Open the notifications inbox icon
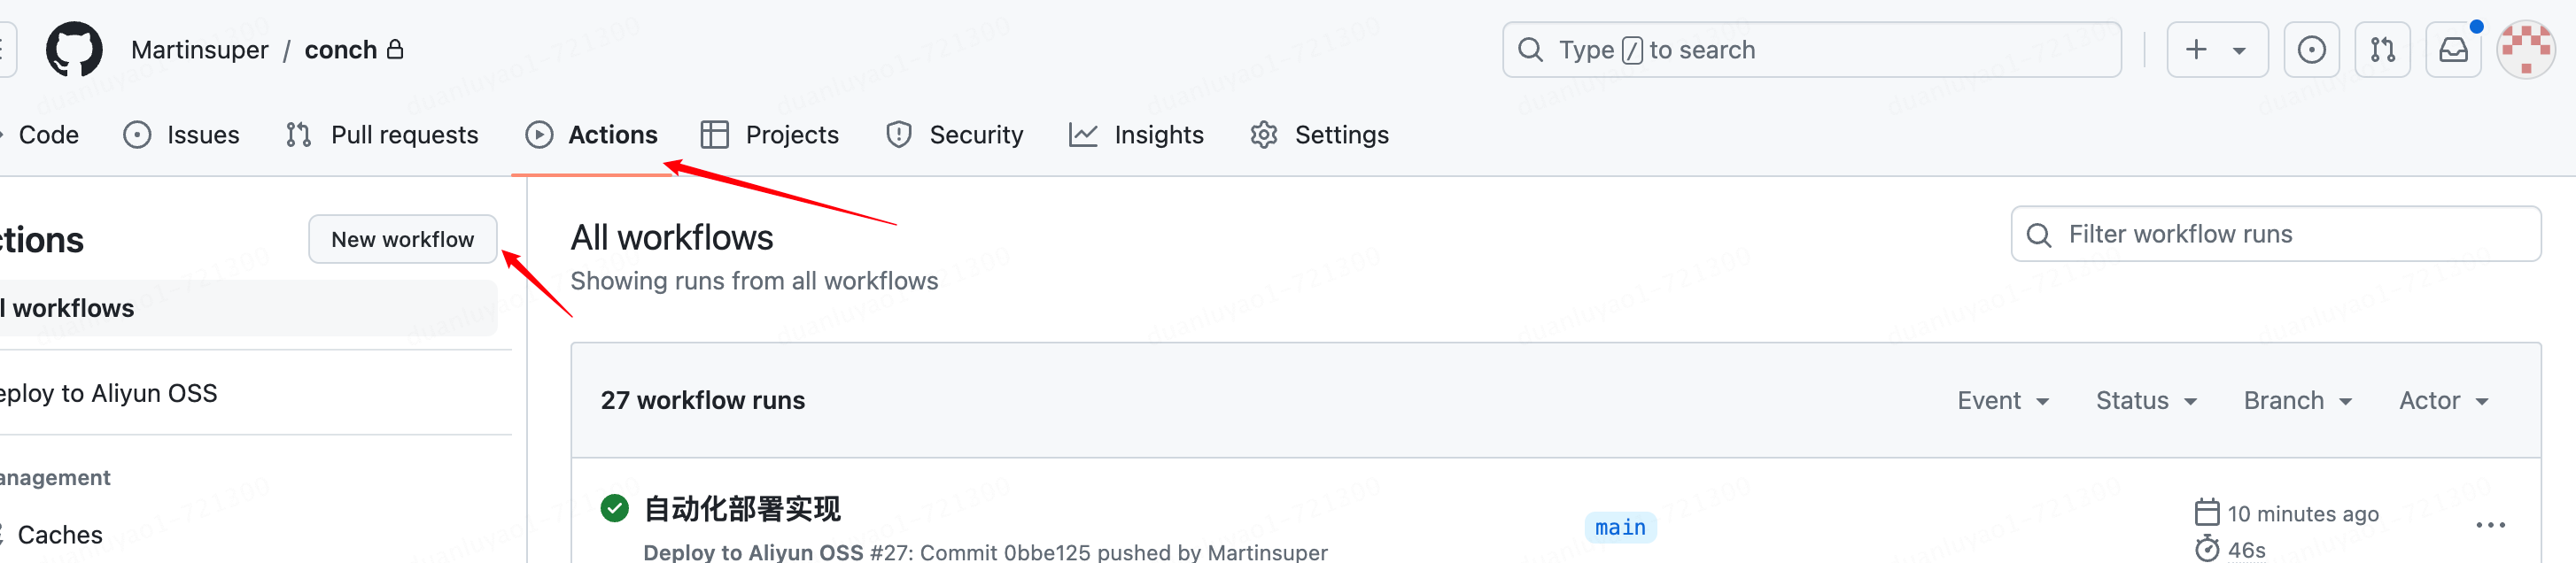2576x563 pixels. [x=2453, y=49]
